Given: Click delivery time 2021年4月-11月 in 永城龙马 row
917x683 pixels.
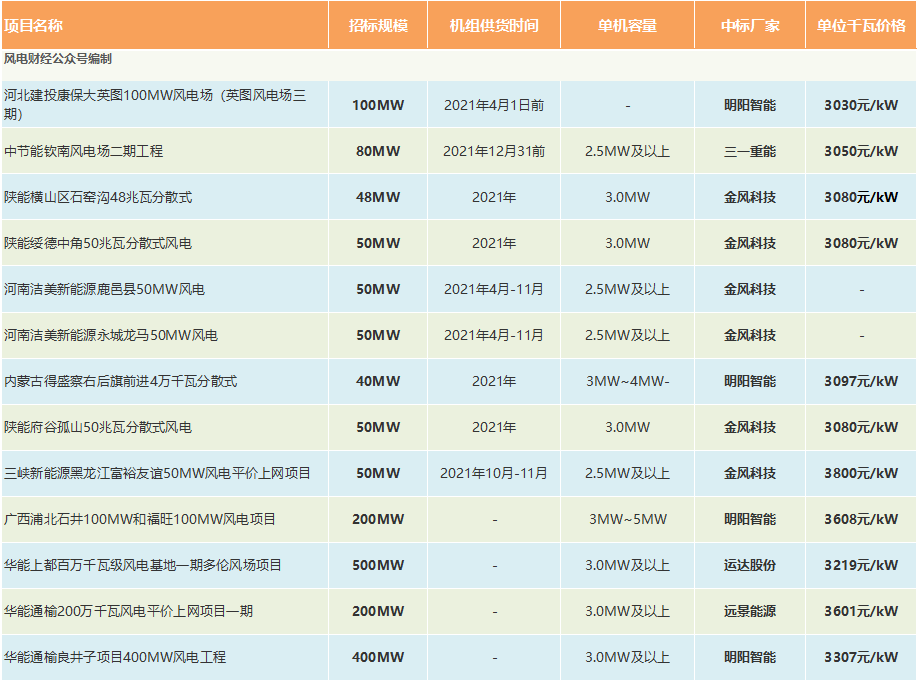Looking at the screenshot, I should pos(494,335).
